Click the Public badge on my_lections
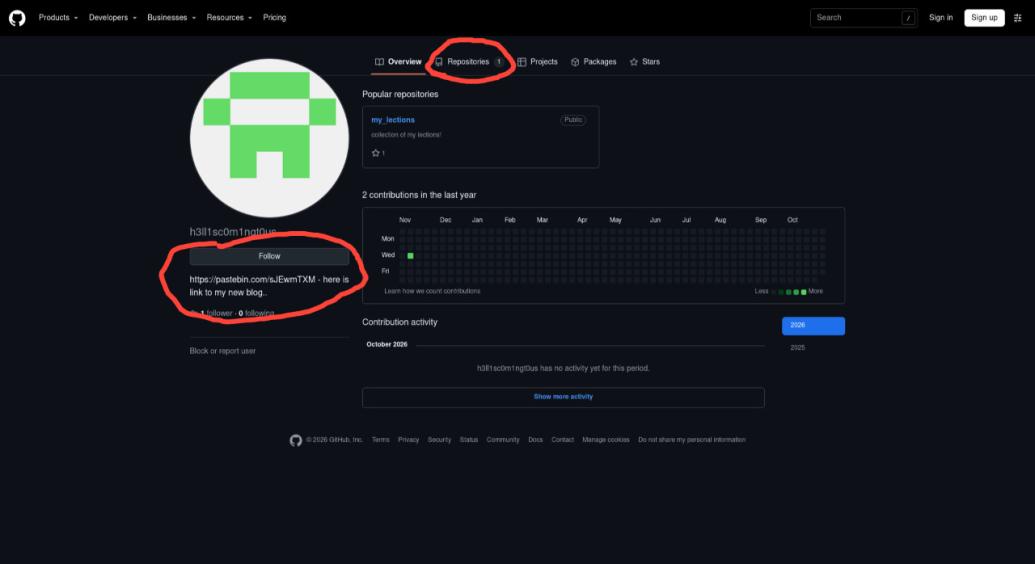Screen dimensions: 1035x564 [573, 120]
